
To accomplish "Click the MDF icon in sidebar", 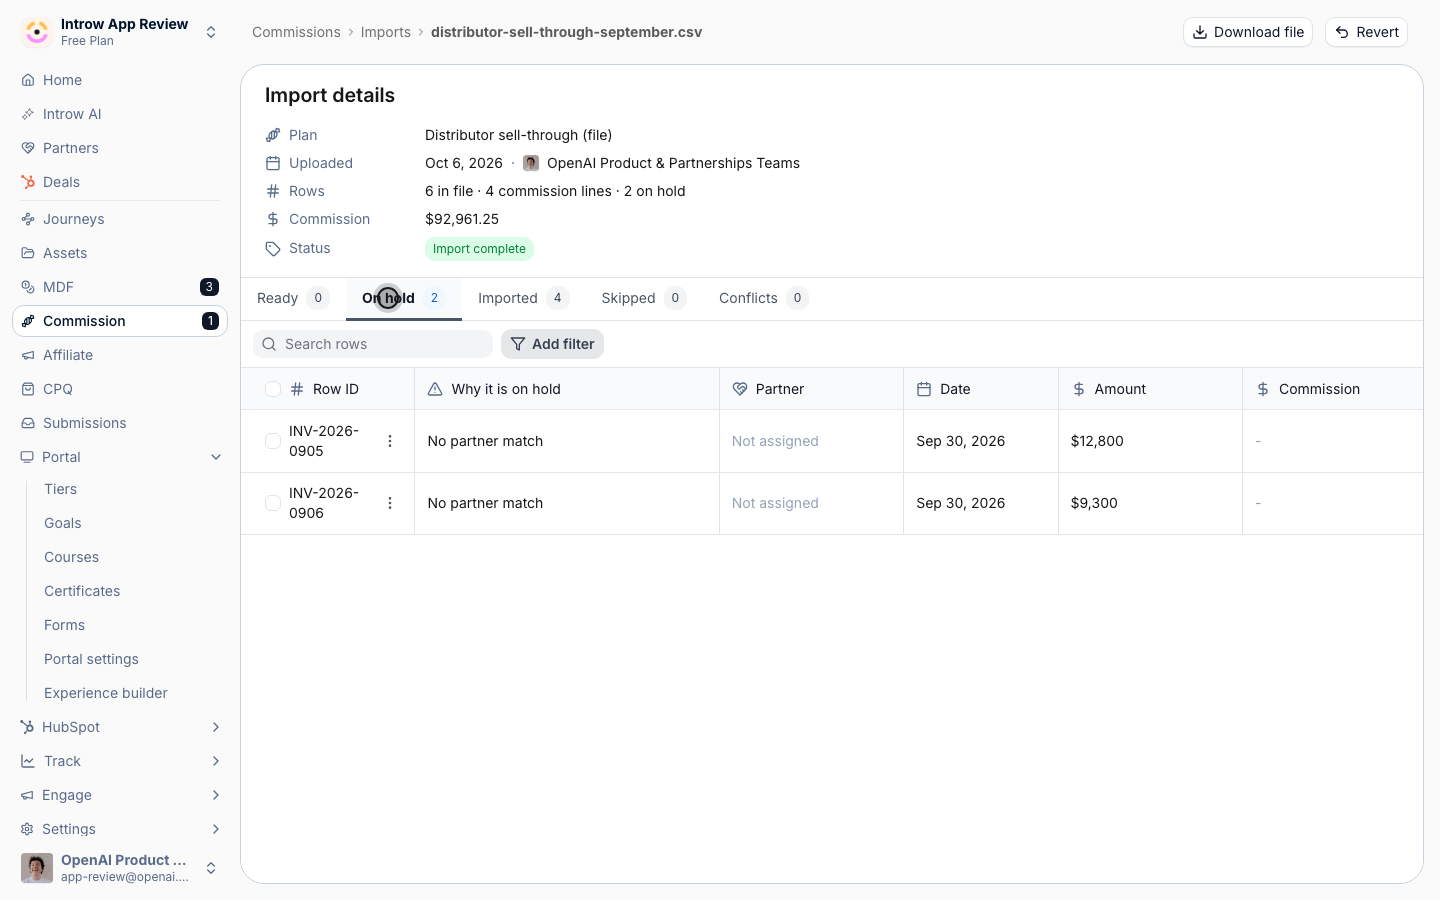I will click(28, 287).
